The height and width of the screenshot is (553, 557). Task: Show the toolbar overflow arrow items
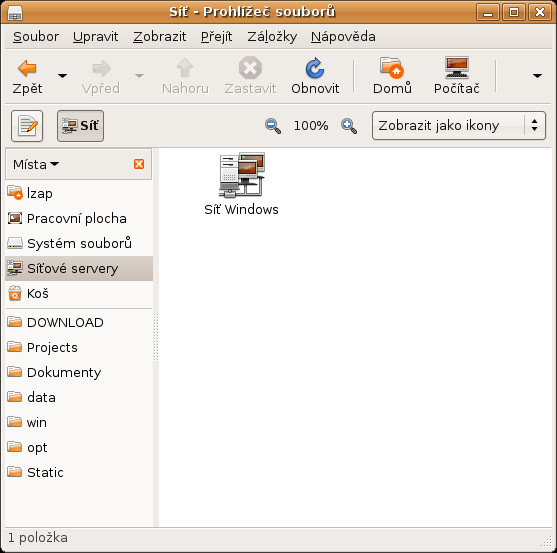[x=537, y=76]
